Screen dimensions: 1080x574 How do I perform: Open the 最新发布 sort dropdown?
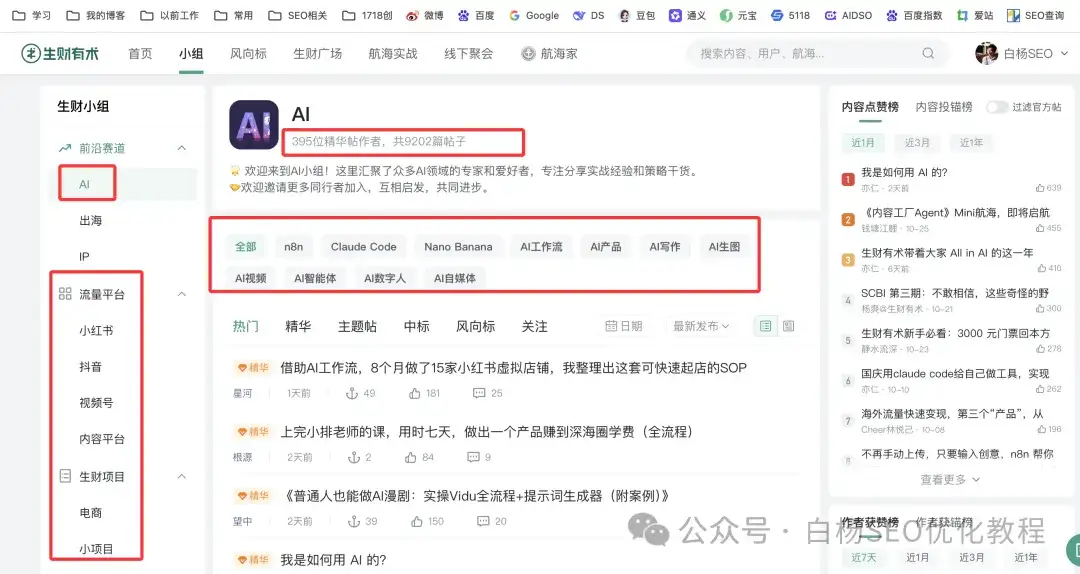[x=701, y=326]
